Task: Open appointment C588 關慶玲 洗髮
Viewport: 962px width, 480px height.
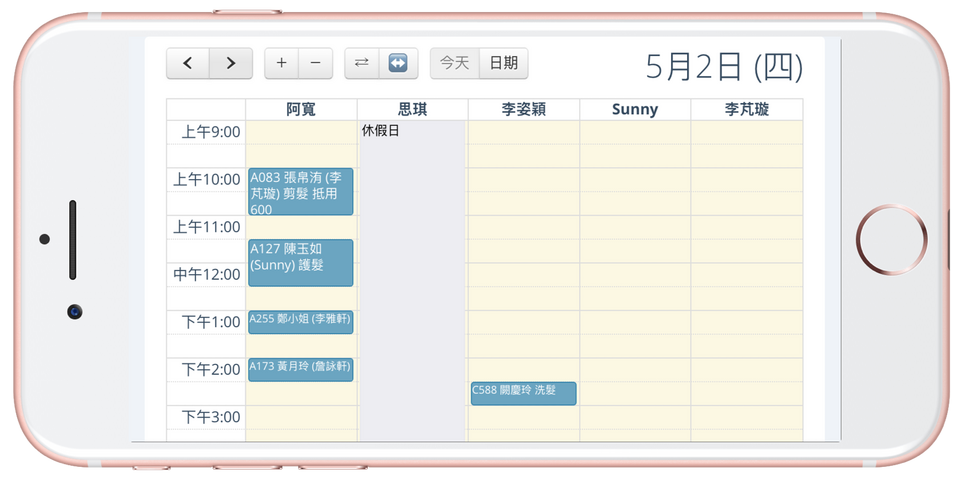Action: click(x=523, y=393)
